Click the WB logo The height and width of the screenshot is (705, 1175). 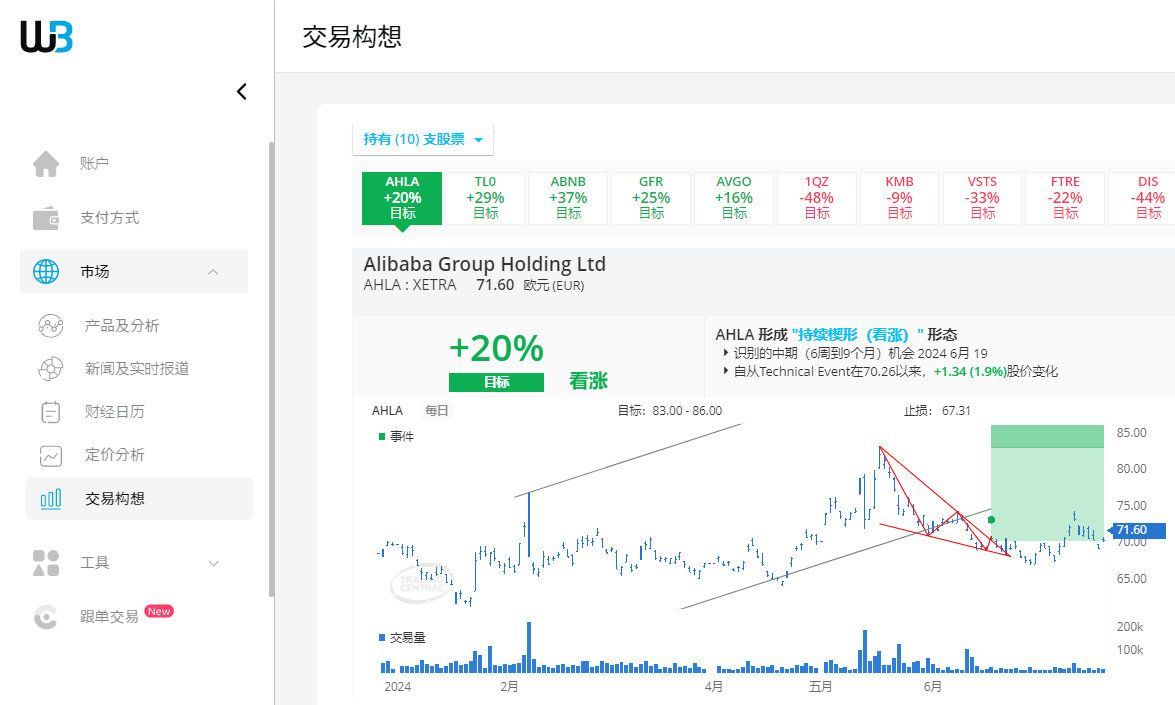46,37
